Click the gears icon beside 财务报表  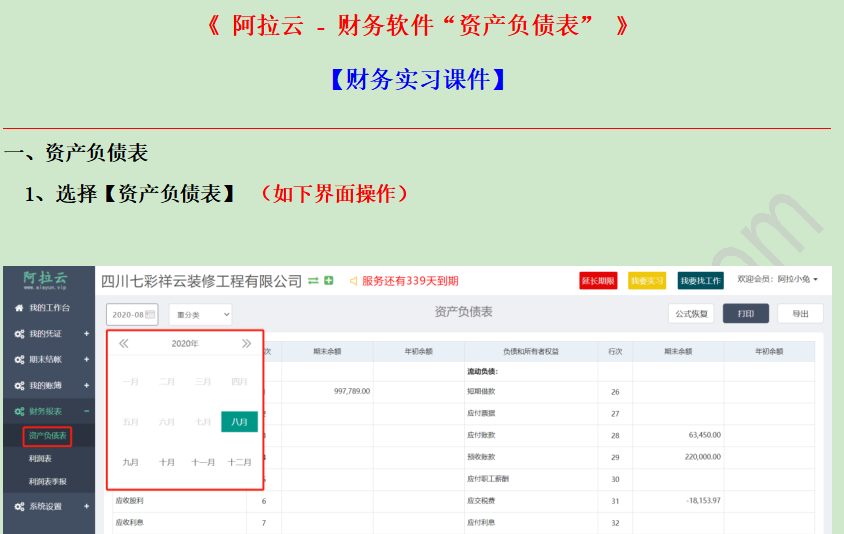pos(19,411)
